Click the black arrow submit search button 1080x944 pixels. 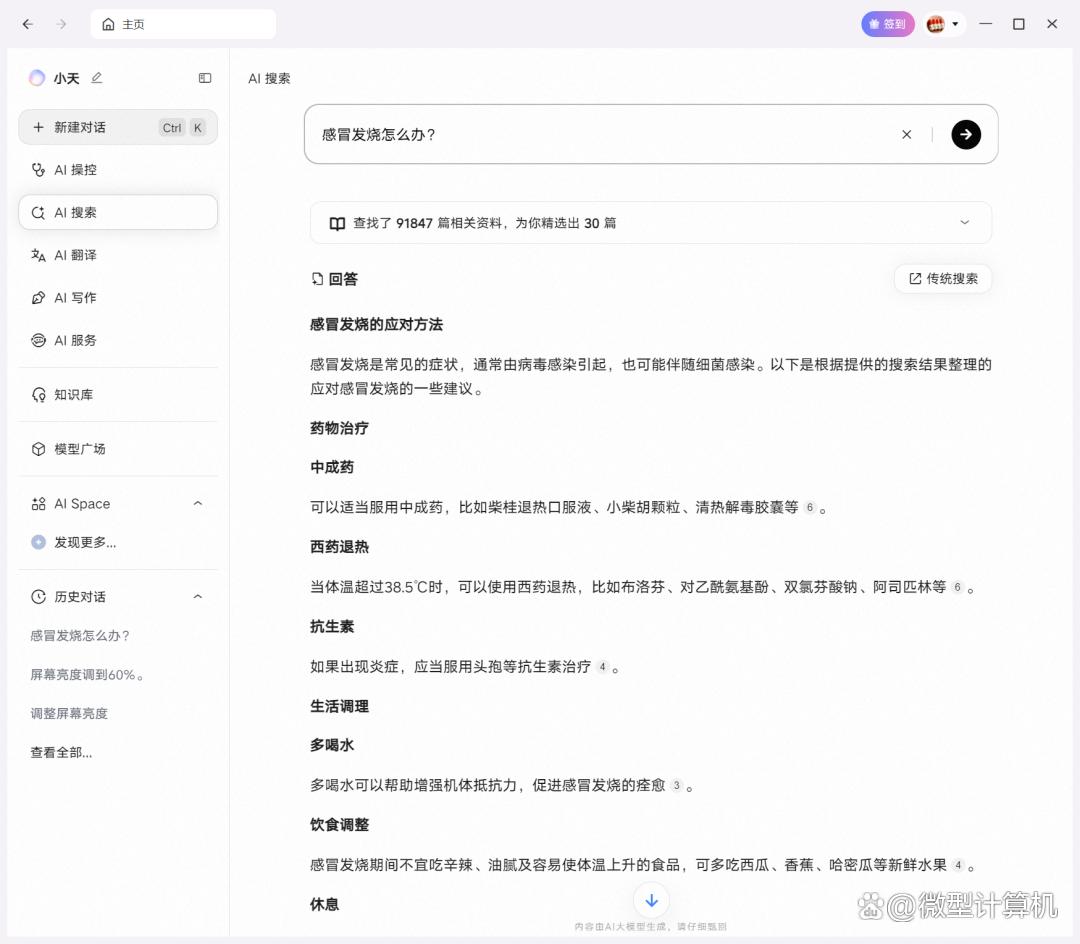[965, 134]
